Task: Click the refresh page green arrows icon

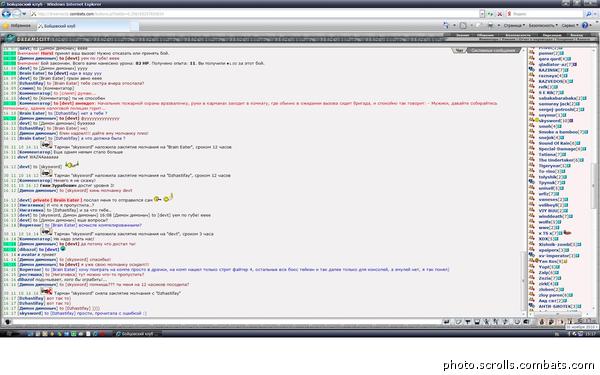Action: pyautogui.click(x=490, y=14)
